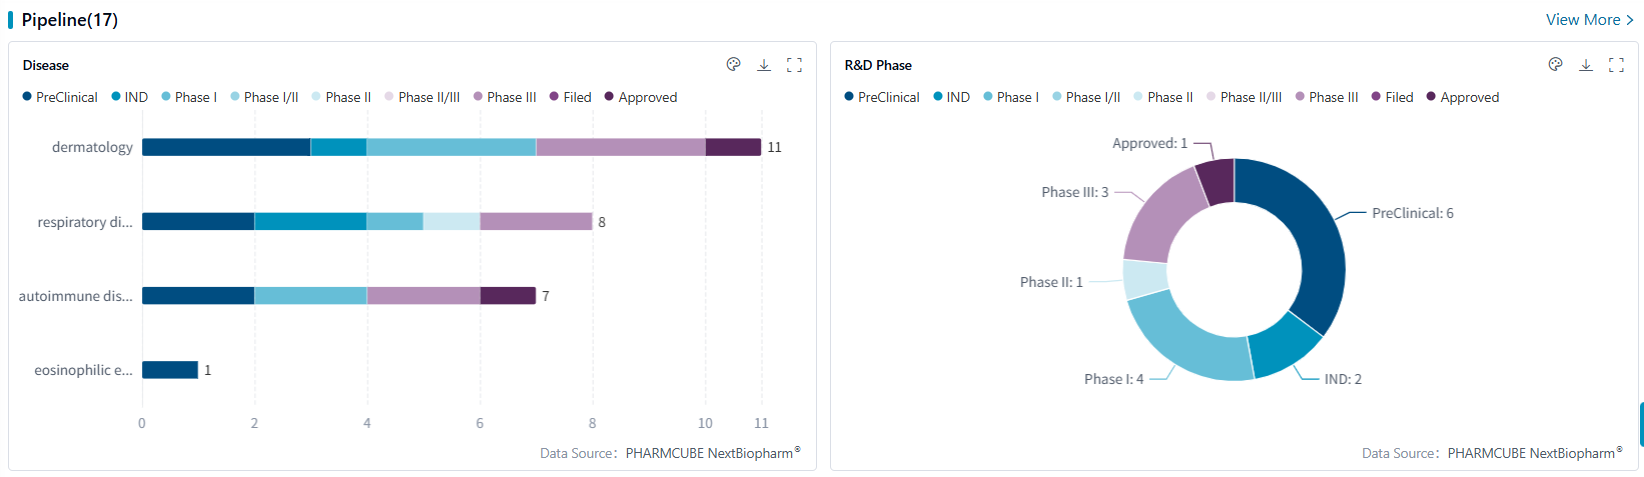1644x477 pixels.
Task: Click the autoimmune disease Approved bar segment
Action: 508,296
